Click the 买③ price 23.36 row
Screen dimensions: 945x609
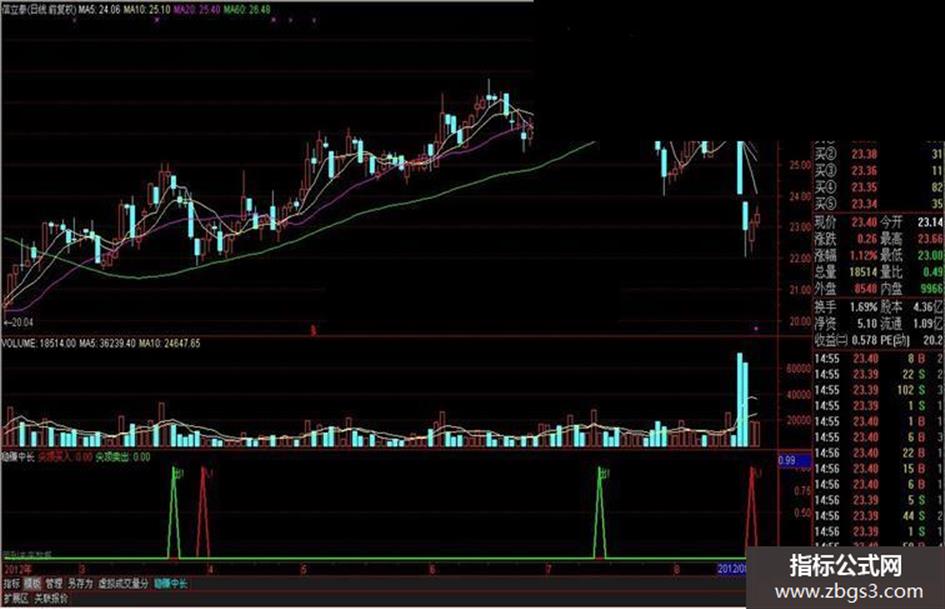point(879,171)
